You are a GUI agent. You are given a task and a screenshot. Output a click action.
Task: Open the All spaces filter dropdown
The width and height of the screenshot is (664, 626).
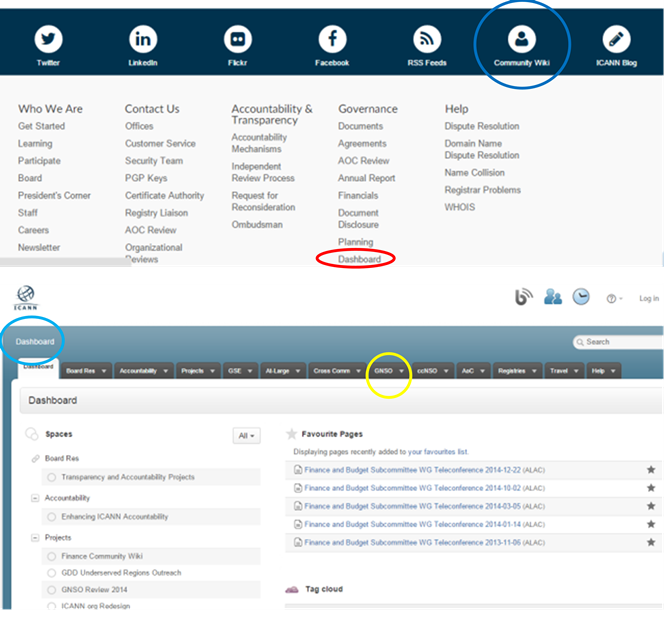click(x=246, y=436)
